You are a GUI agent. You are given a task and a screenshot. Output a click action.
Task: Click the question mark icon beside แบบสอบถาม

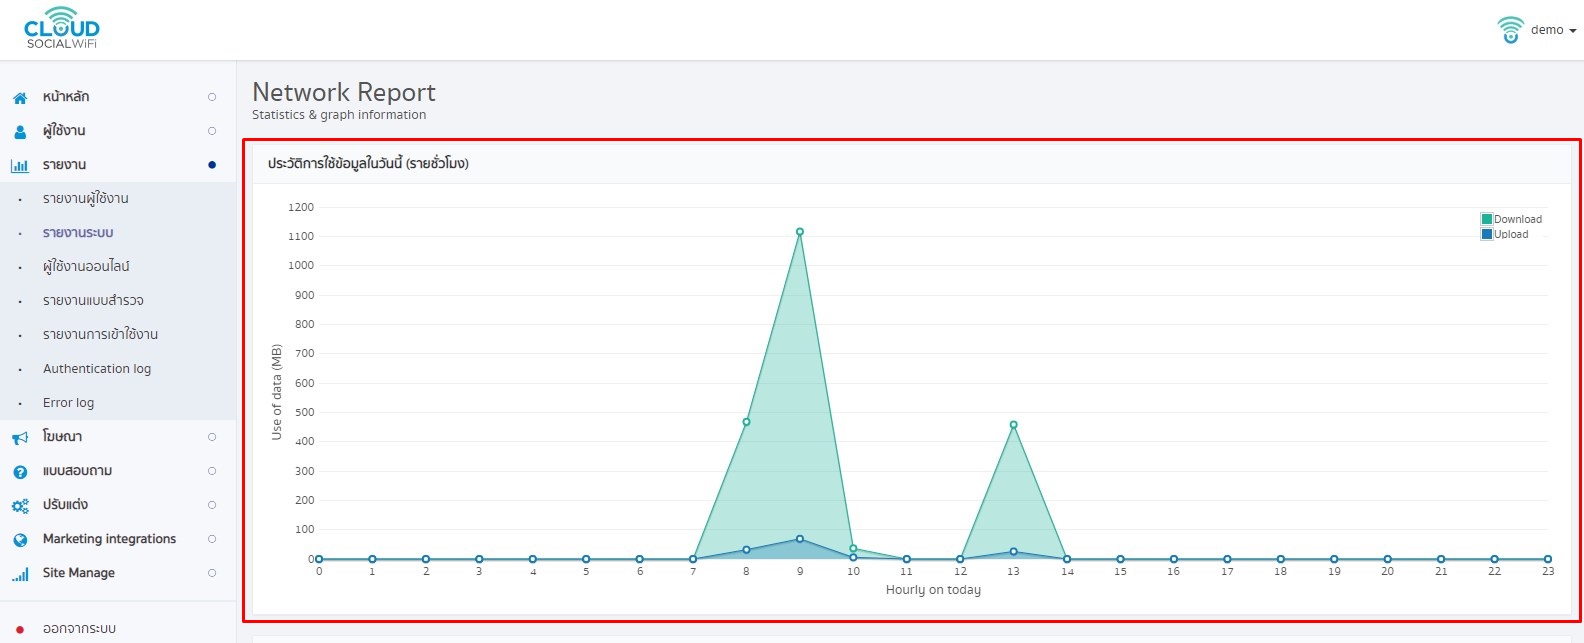coord(20,472)
